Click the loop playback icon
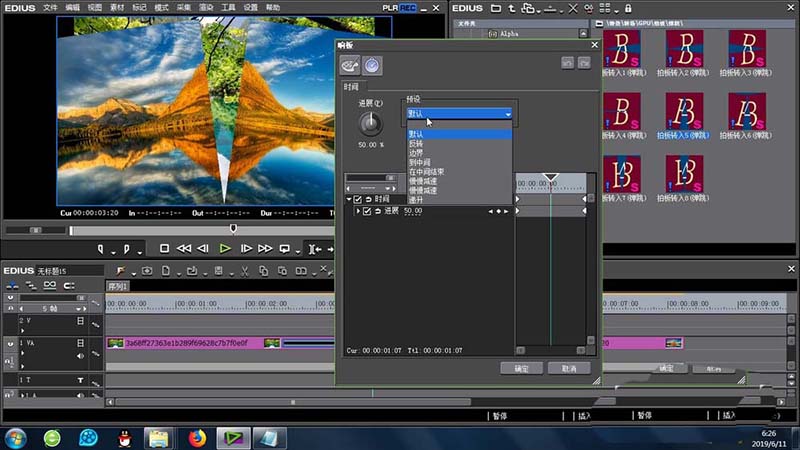This screenshot has width=800, height=450. point(285,248)
